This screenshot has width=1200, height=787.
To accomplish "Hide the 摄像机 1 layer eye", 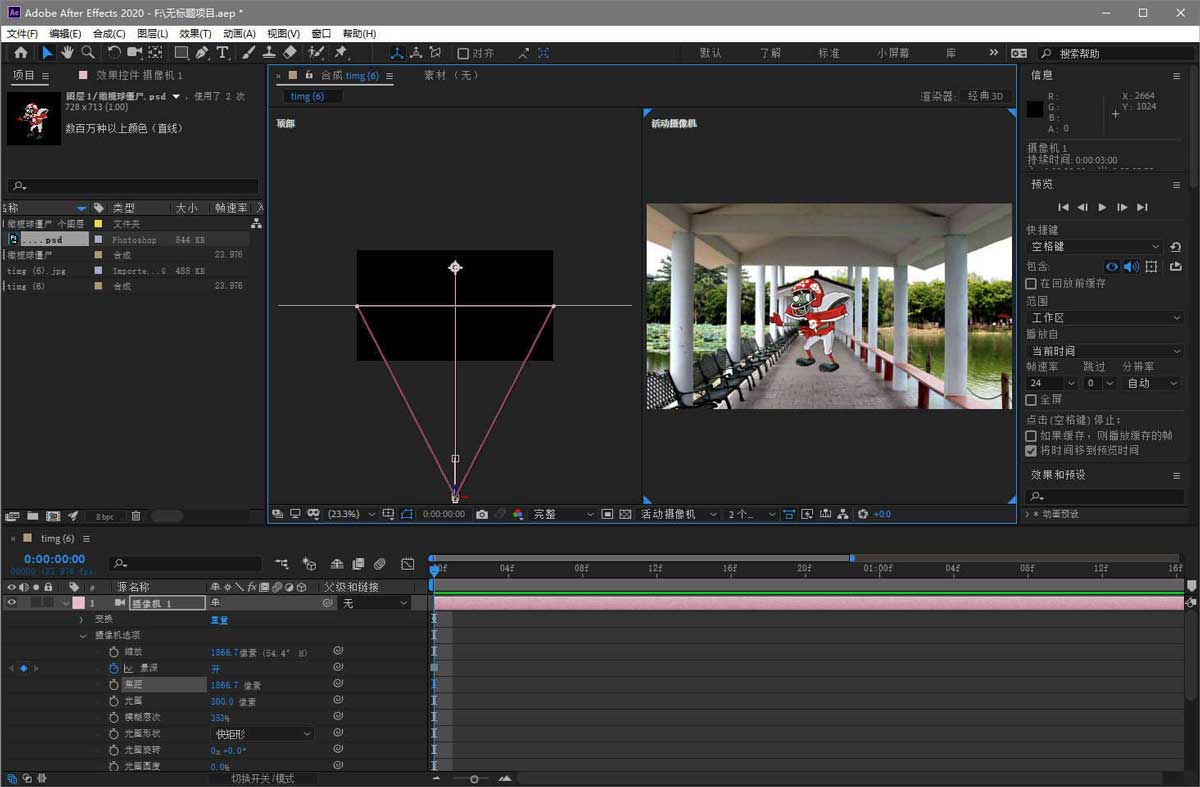I will (x=12, y=603).
